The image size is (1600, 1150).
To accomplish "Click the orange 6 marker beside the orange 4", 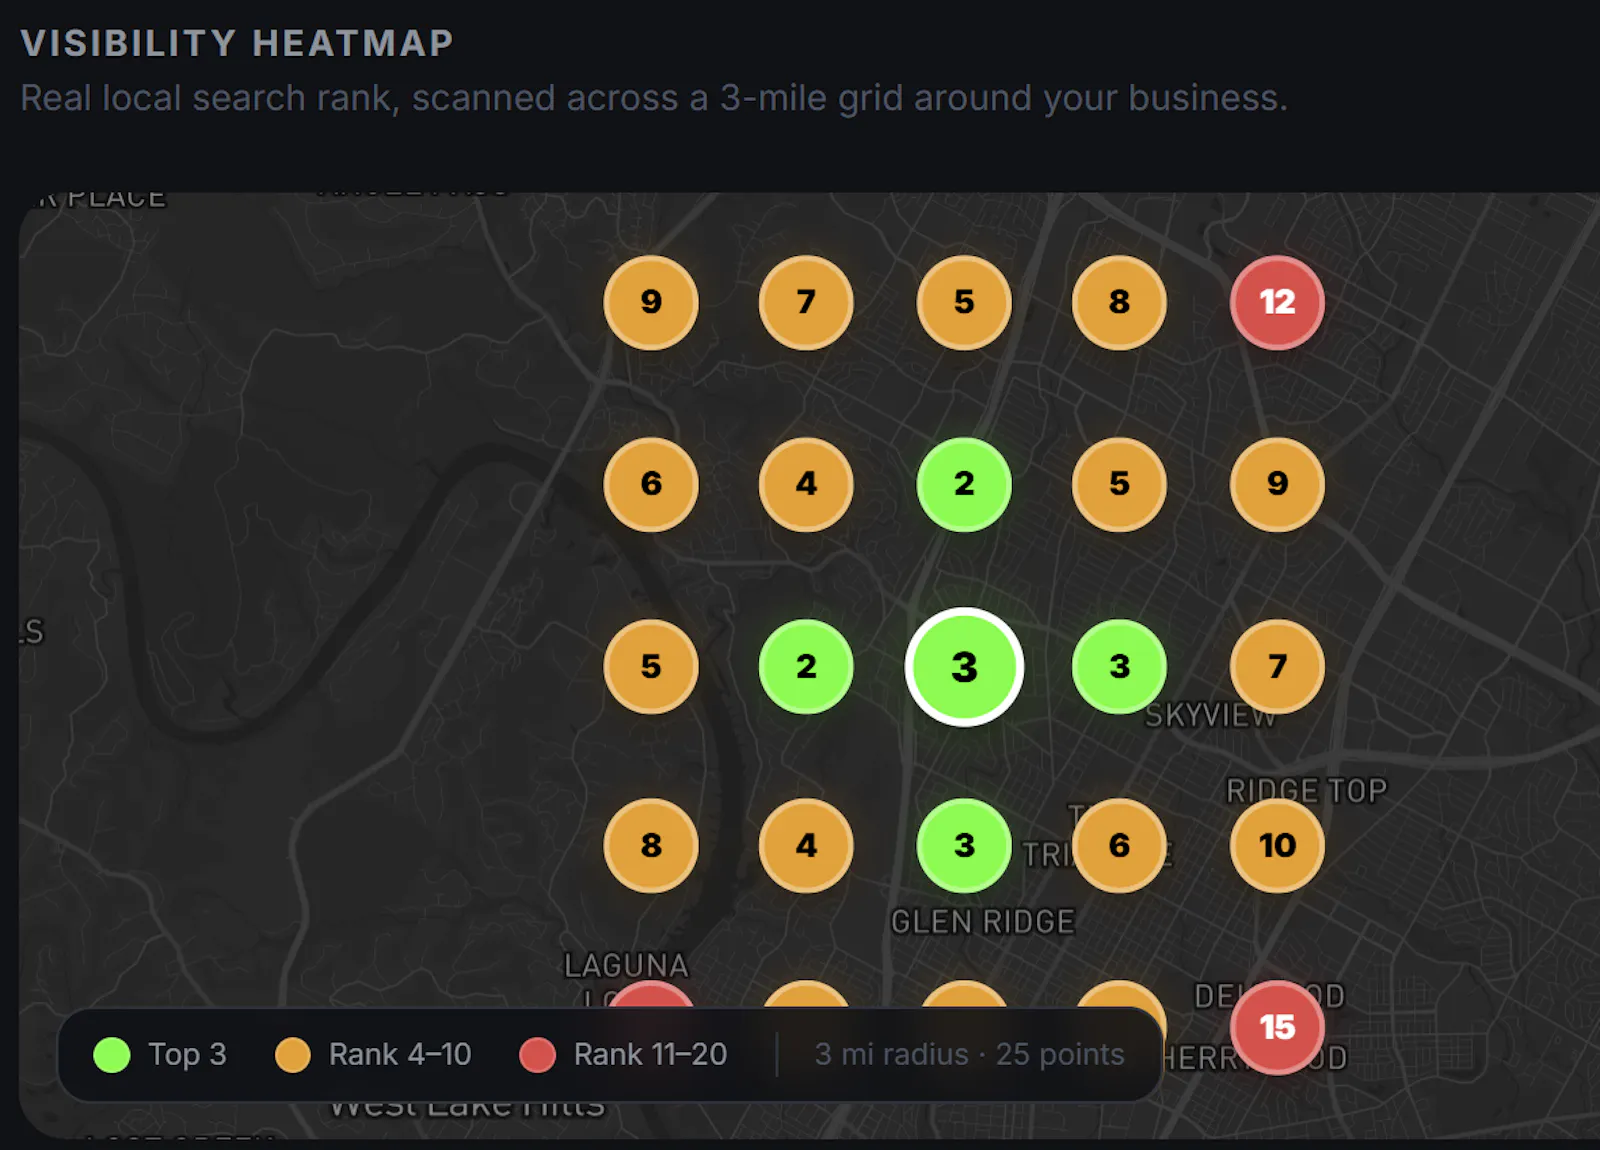I will (x=651, y=484).
